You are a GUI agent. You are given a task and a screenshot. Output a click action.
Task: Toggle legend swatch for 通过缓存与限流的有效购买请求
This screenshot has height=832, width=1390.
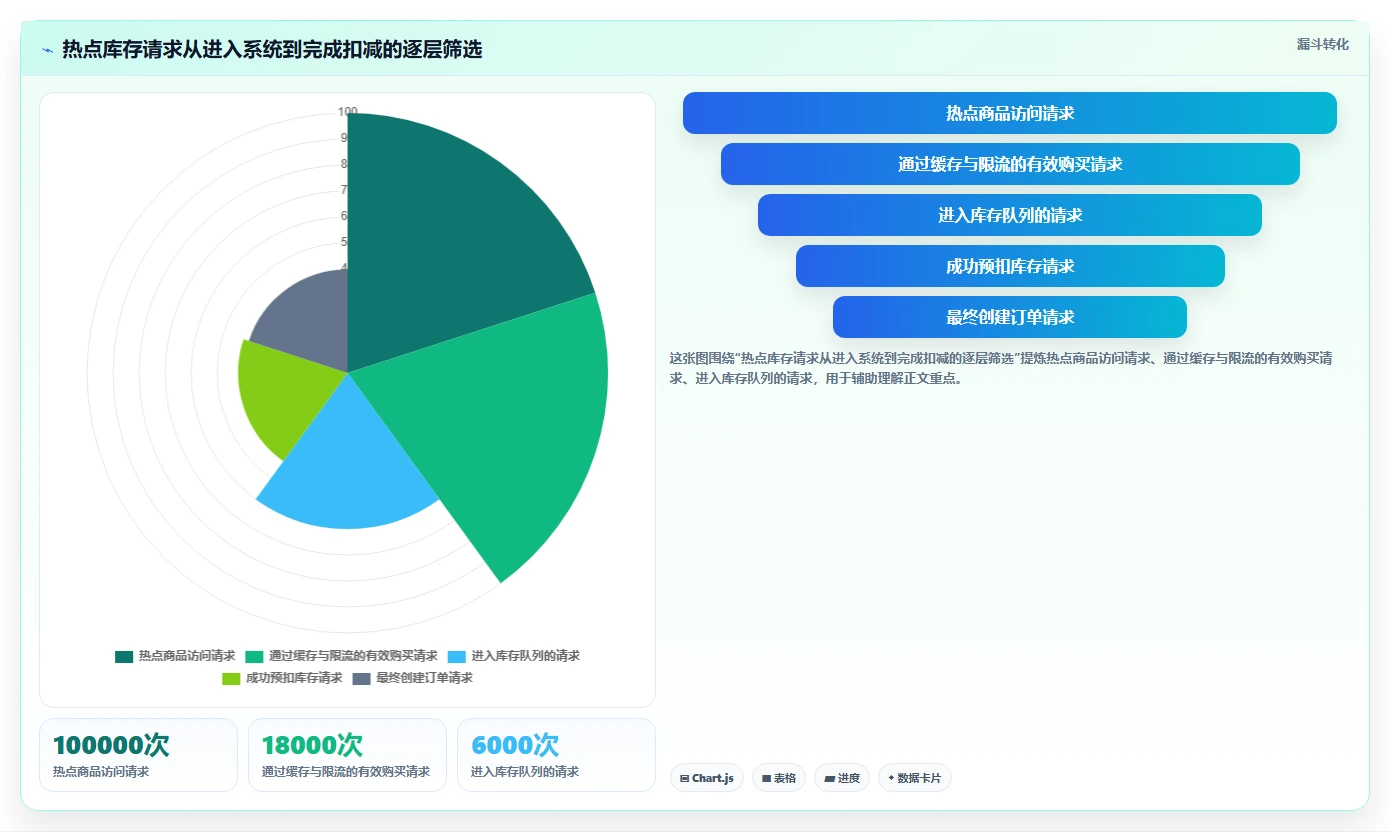tap(254, 656)
